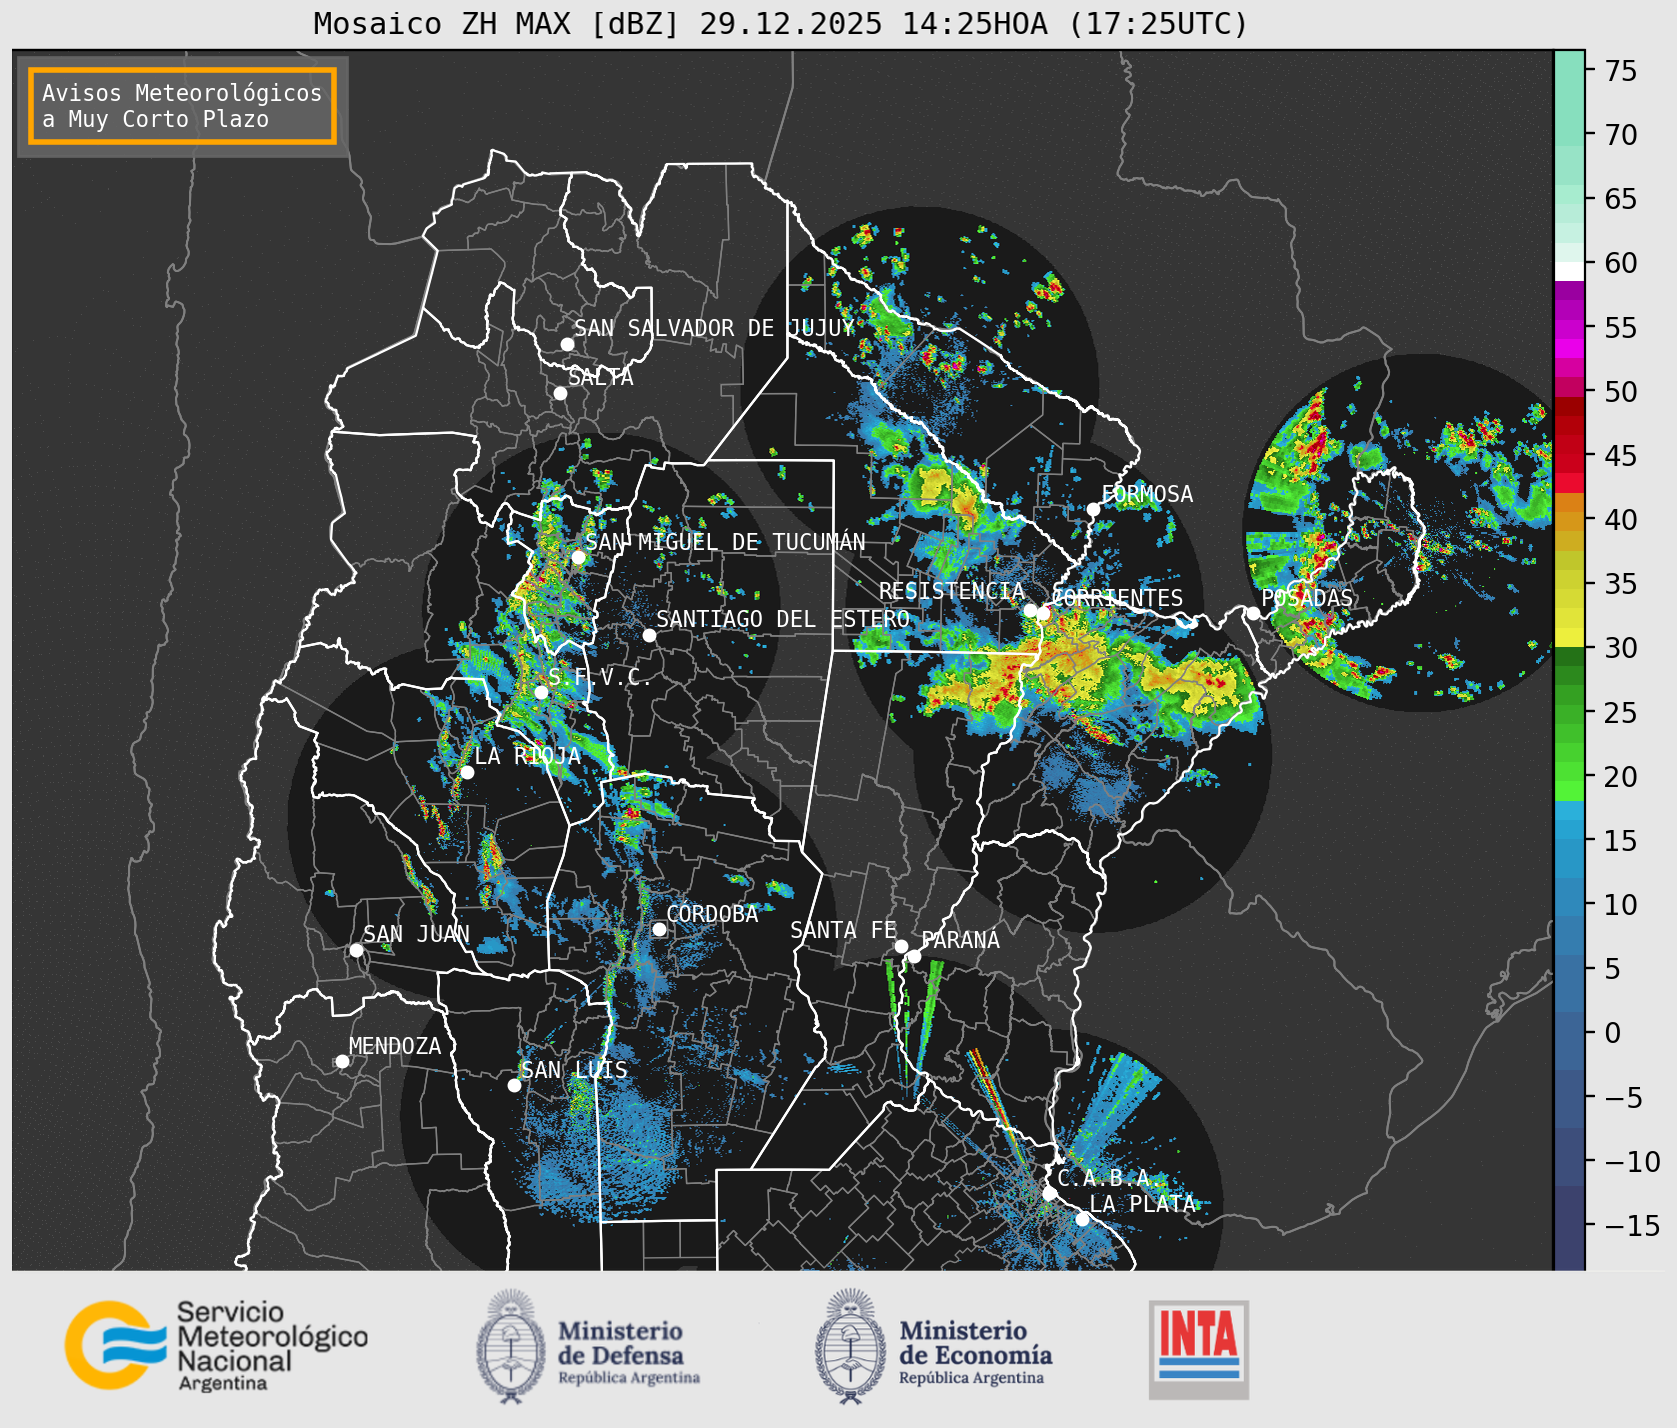Viewport: 1677px width, 1428px height.
Task: Click the FORMOSA map label
Action: (1147, 494)
